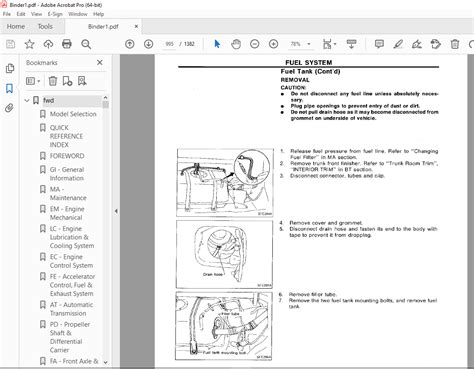The image size is (474, 369).
Task: Go to next page arrow
Action: pos(148,44)
